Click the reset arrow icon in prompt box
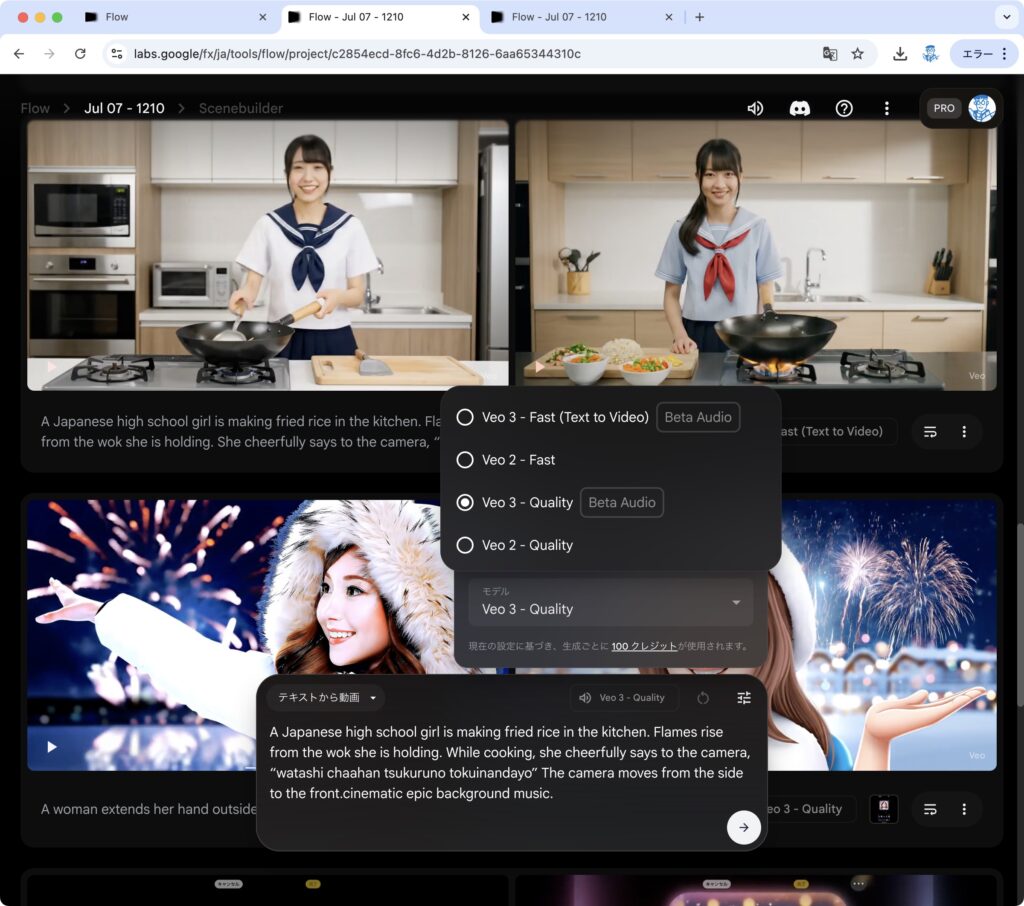This screenshot has height=906, width=1024. pos(703,698)
